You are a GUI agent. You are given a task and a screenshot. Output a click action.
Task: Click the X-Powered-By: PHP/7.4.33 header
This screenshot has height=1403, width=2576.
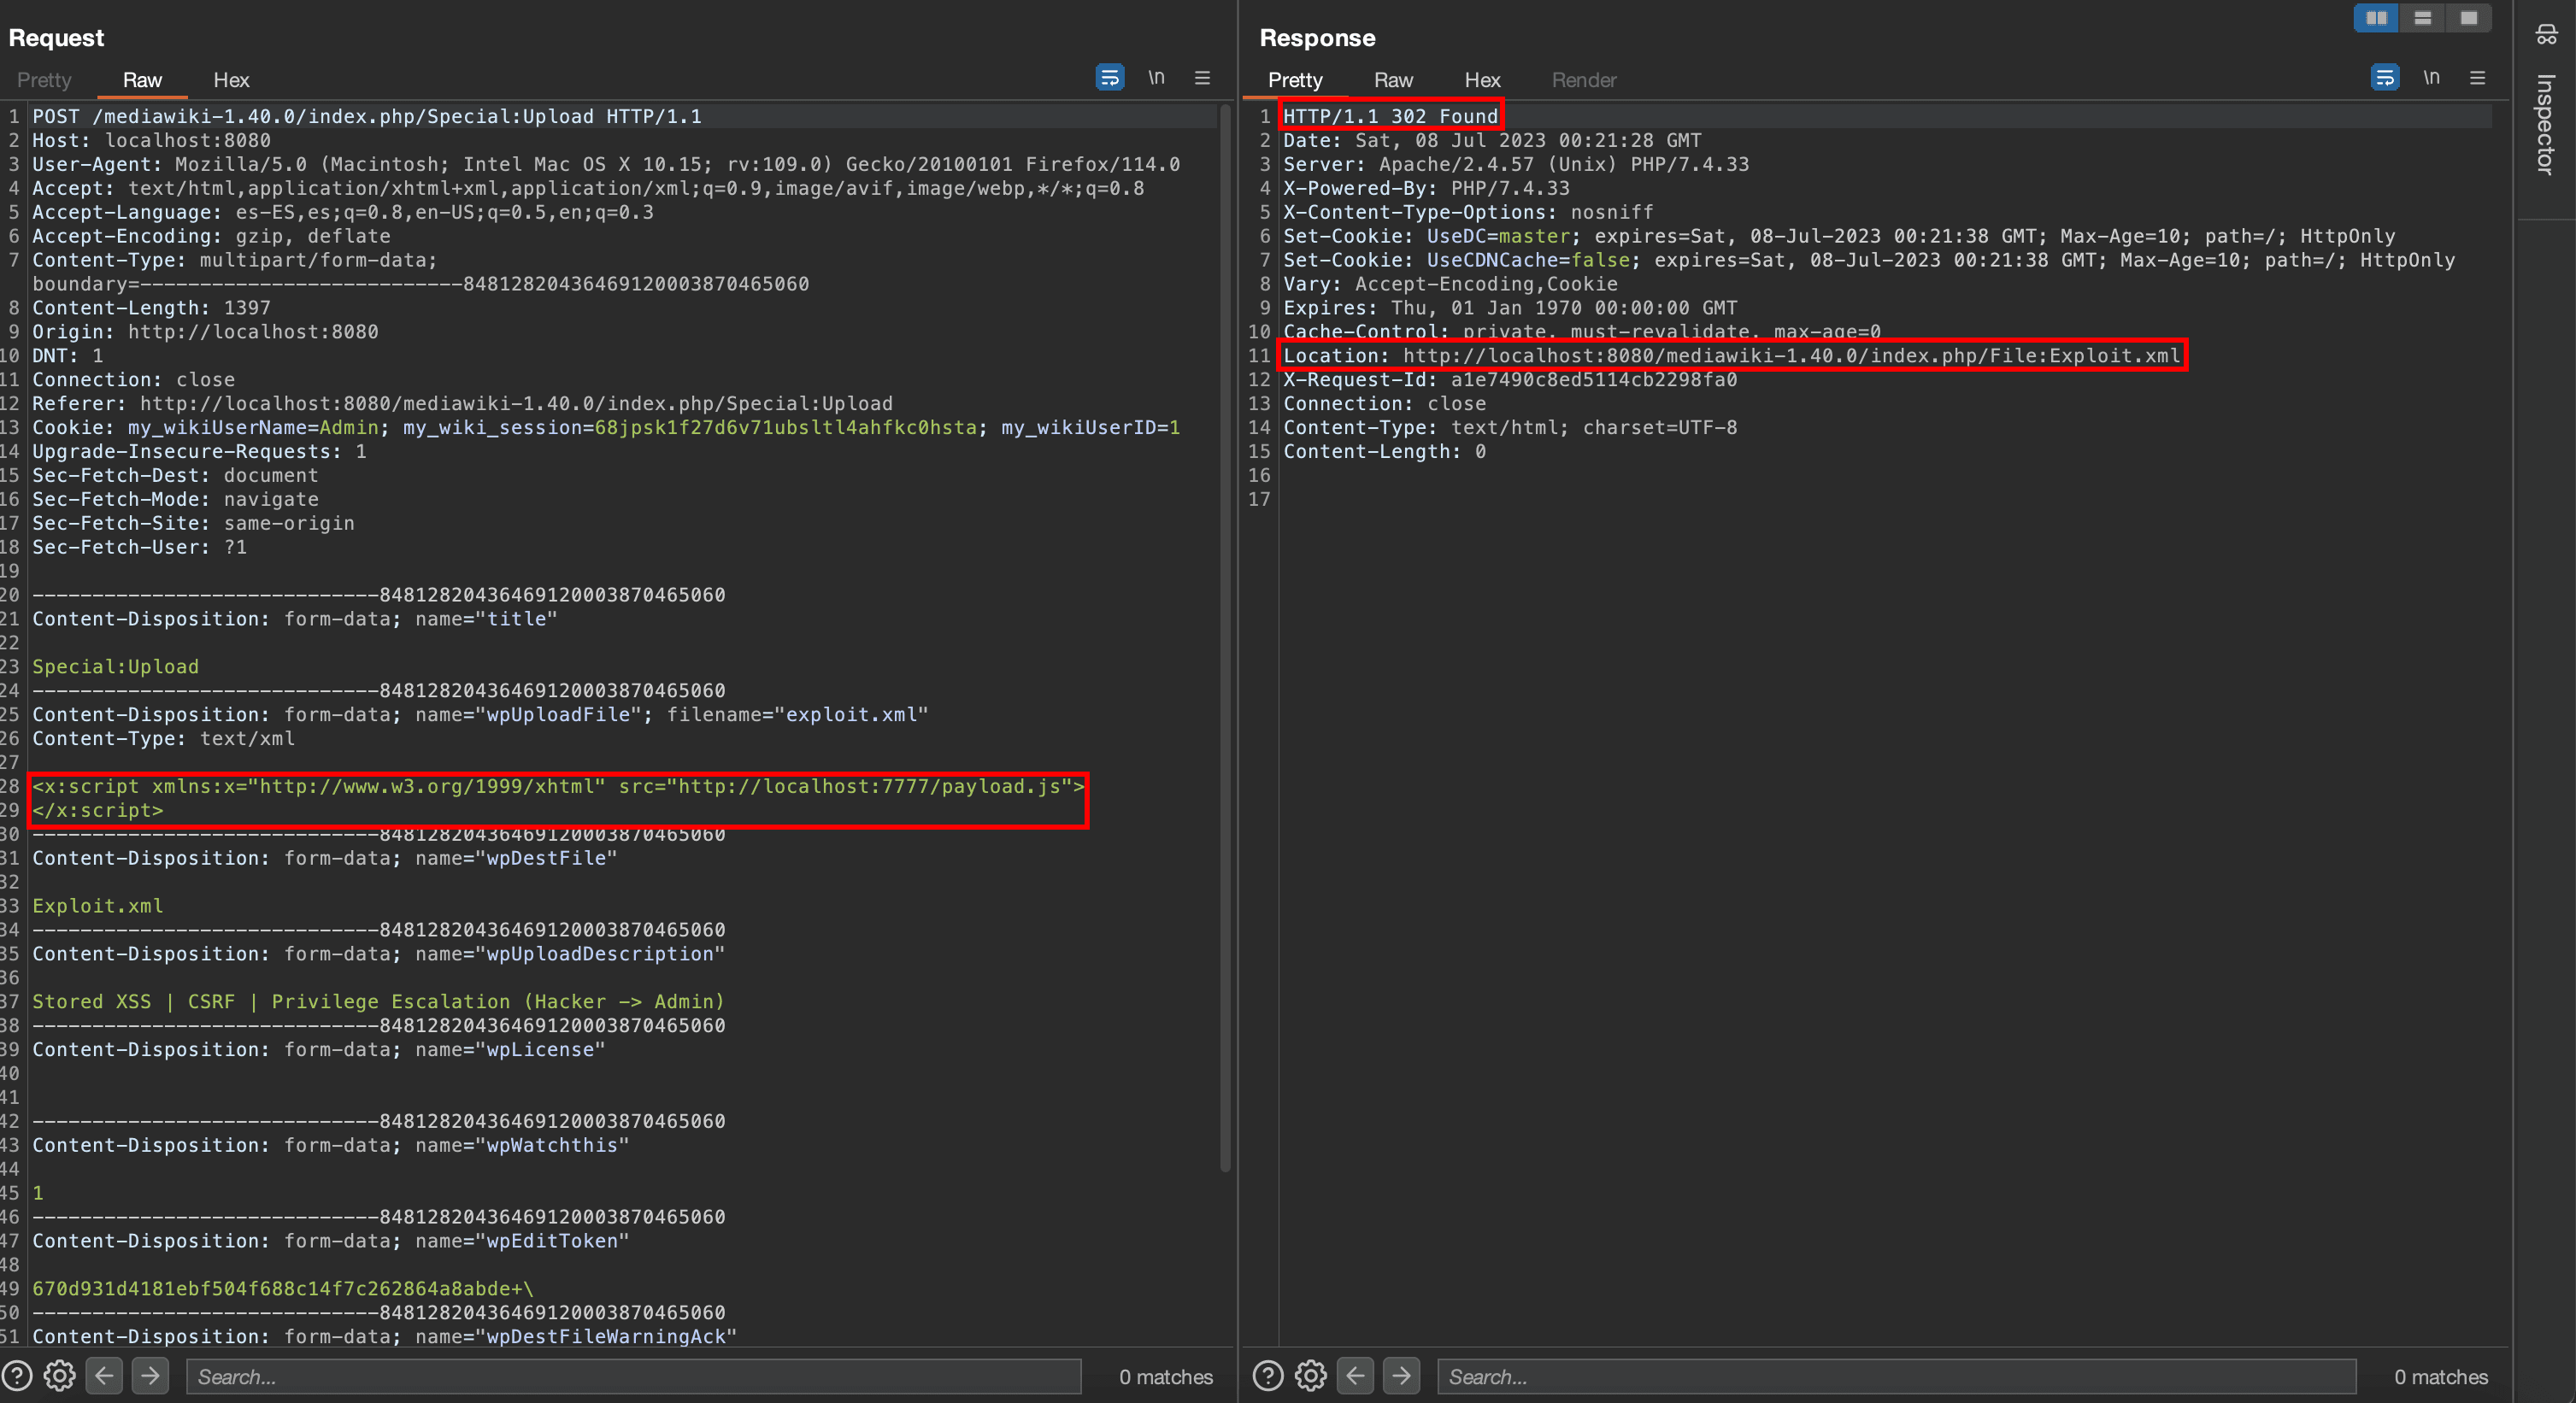click(1426, 188)
